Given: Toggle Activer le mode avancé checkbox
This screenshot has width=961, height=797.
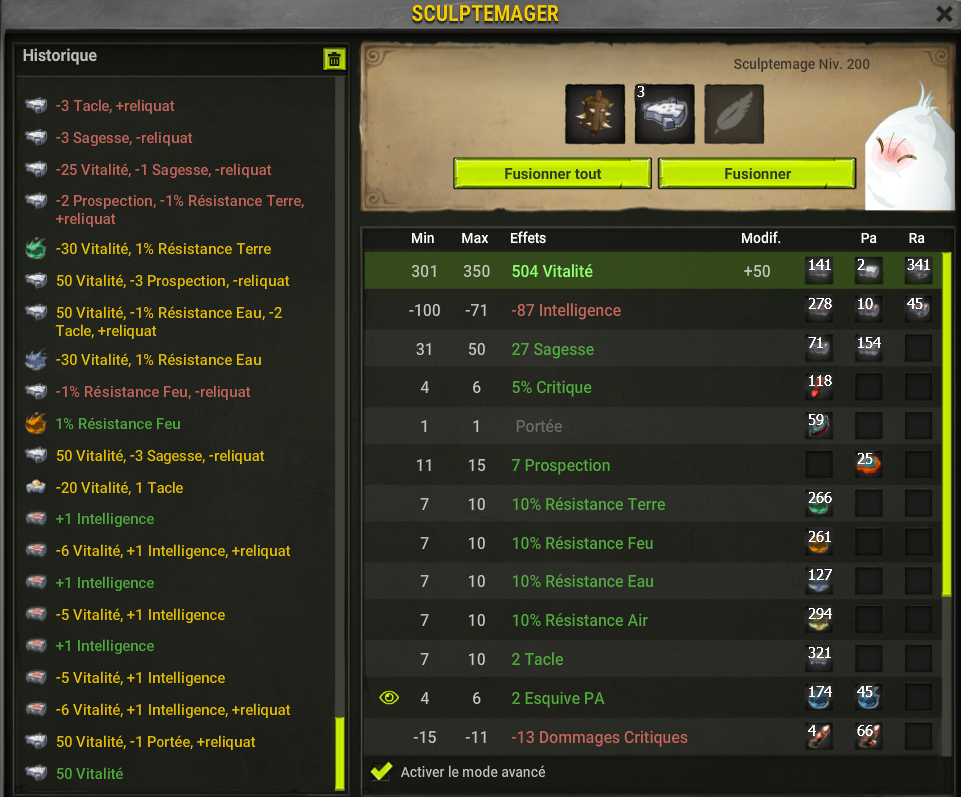Looking at the screenshot, I should [x=381, y=771].
